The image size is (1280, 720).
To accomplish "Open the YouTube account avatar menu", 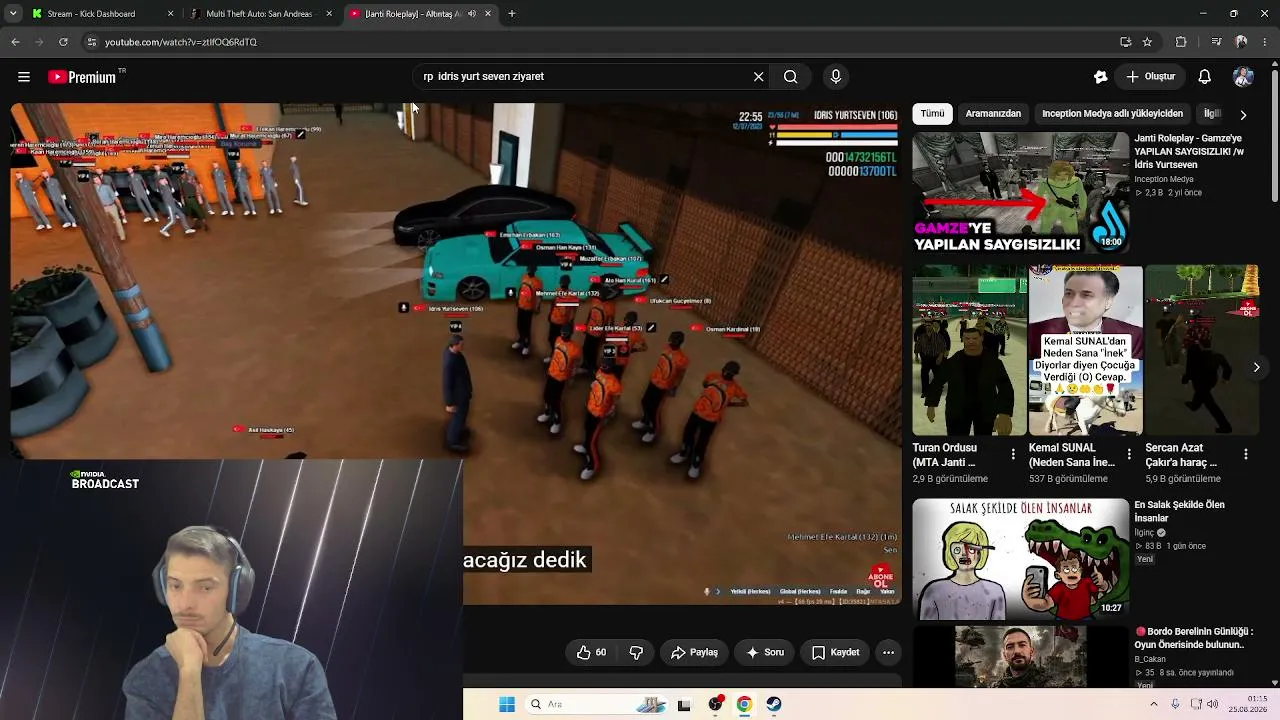I will [1243, 77].
